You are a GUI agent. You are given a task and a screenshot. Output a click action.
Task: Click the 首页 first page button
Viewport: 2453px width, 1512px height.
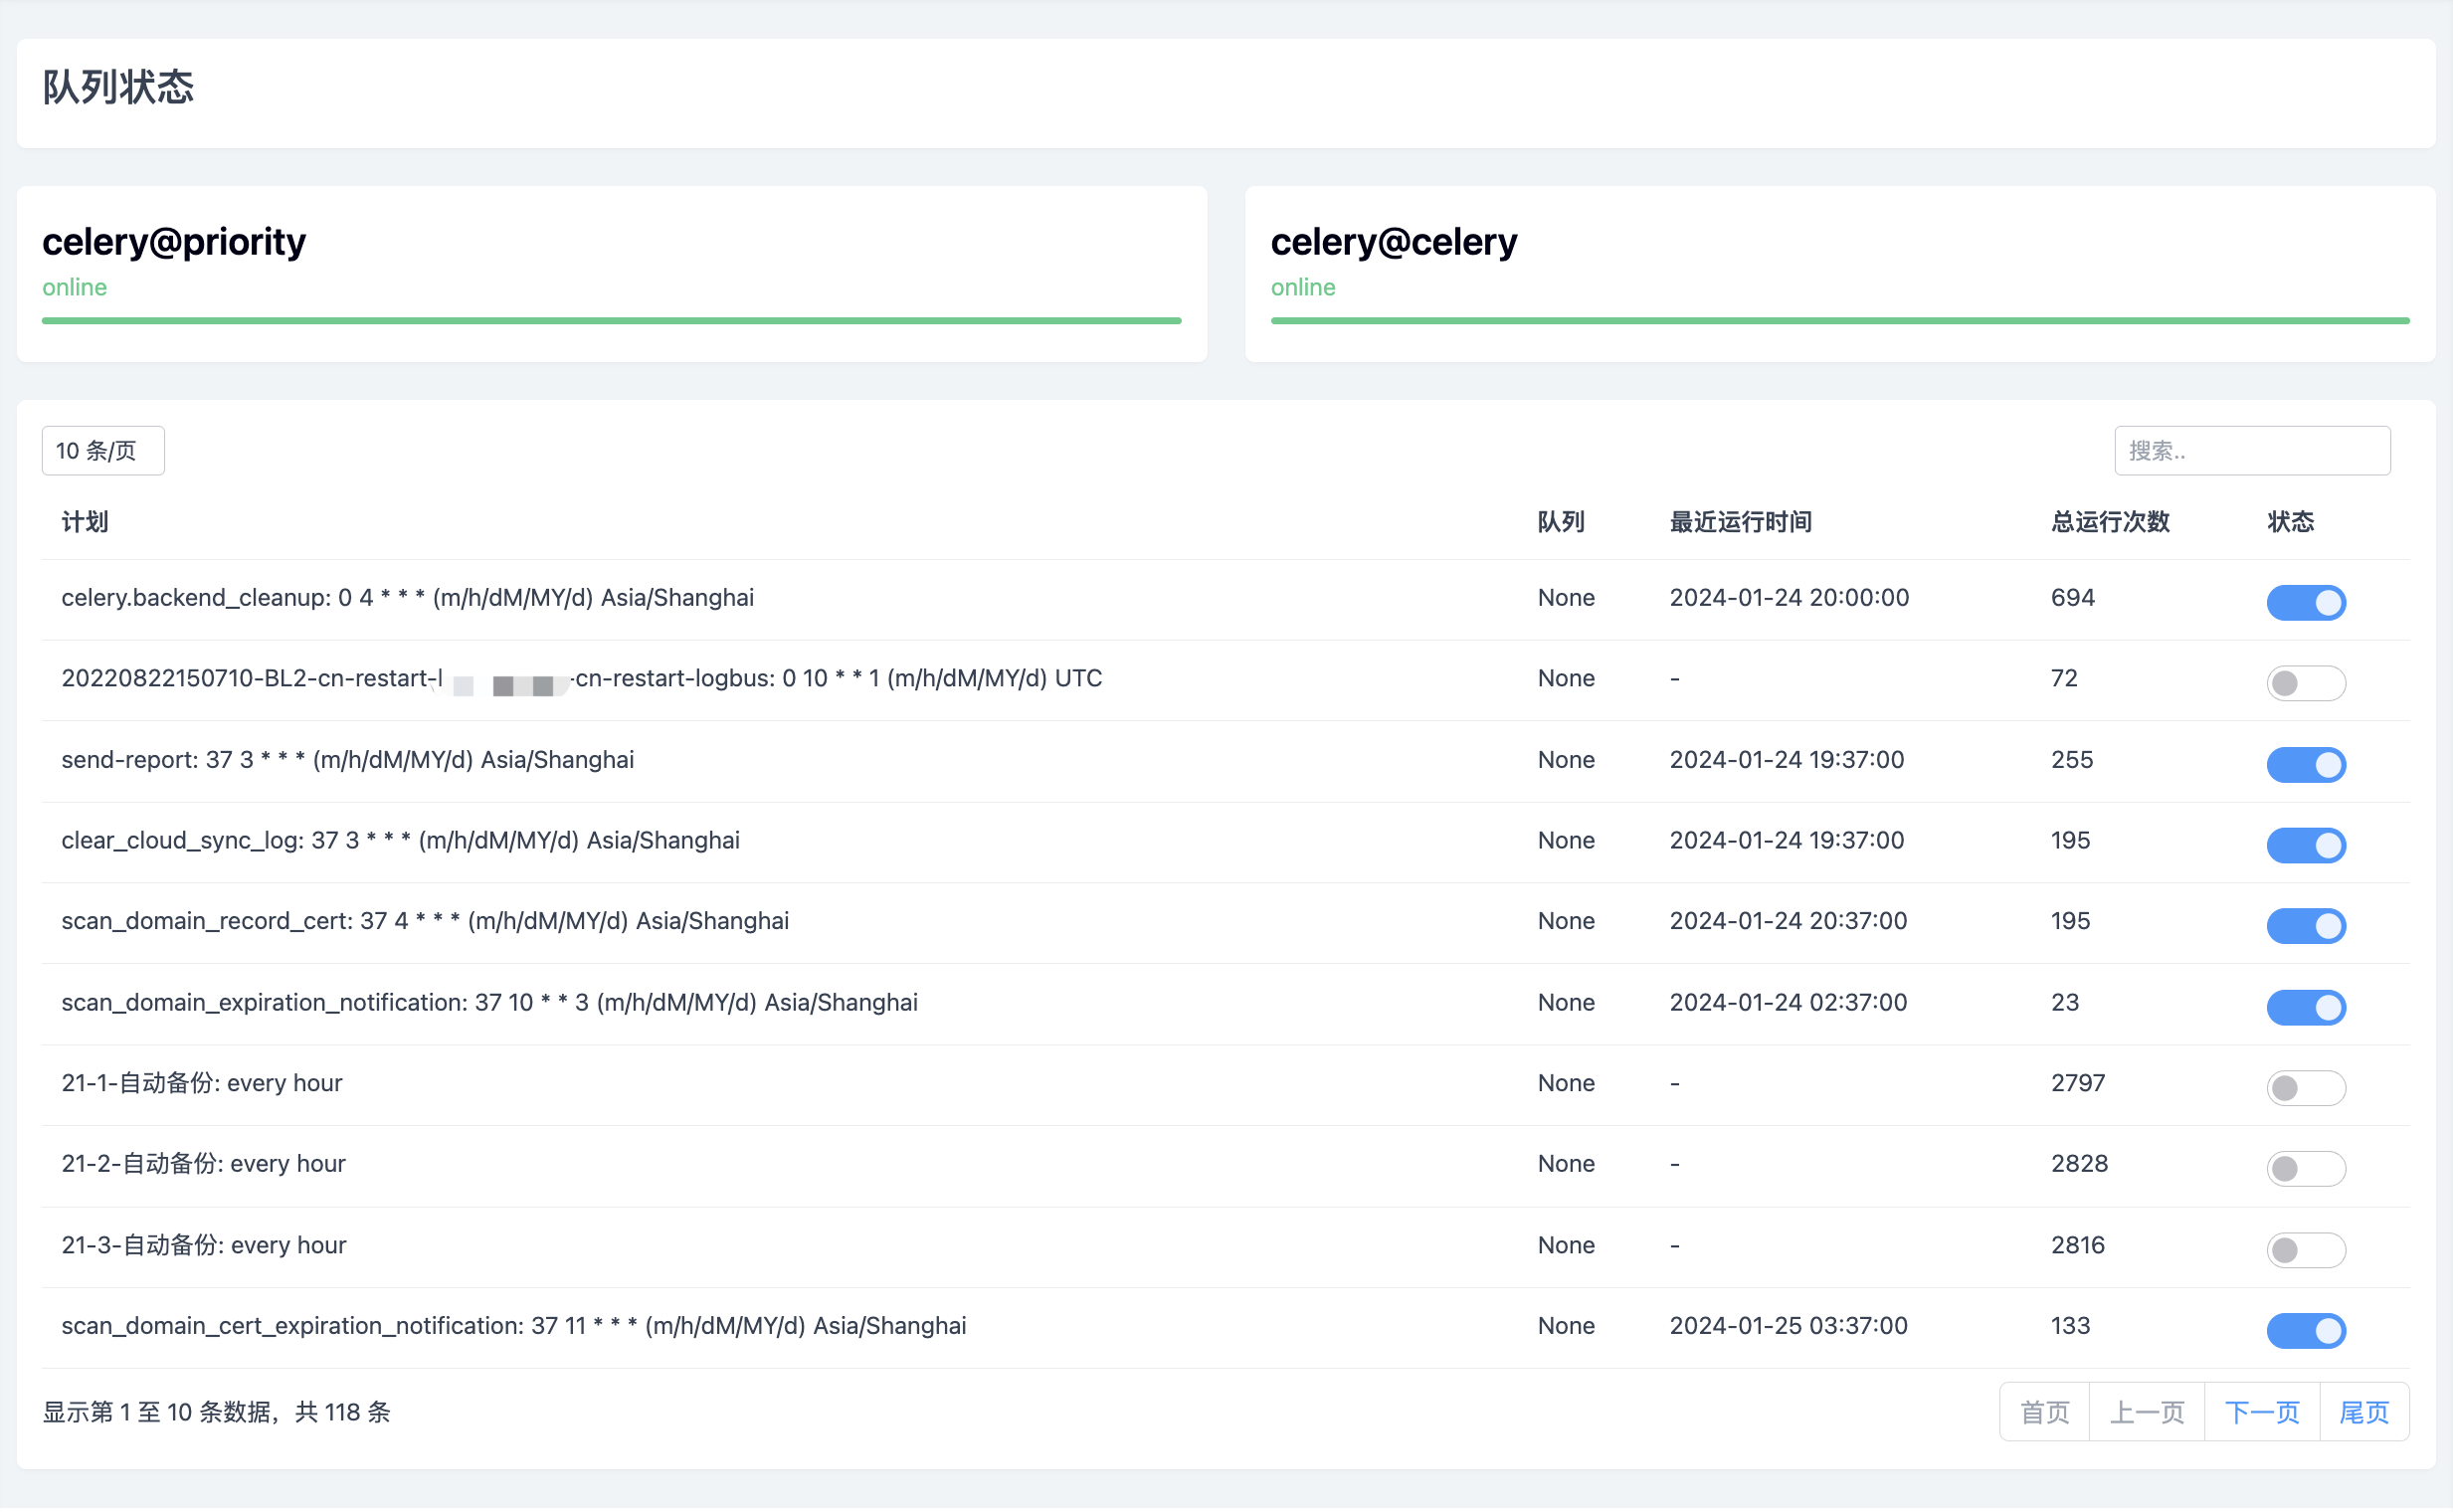click(x=2044, y=1412)
